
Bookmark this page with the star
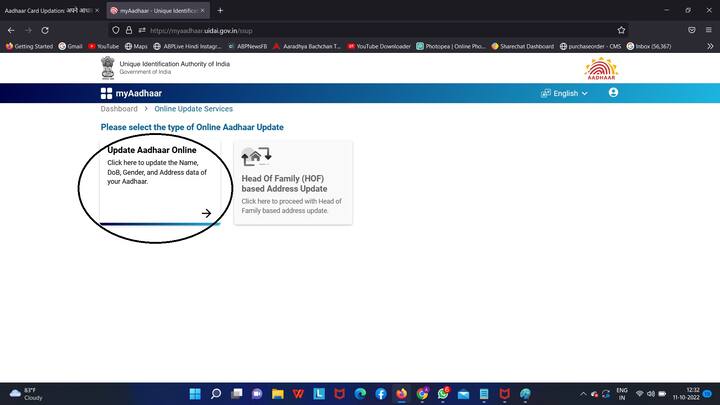(621, 30)
